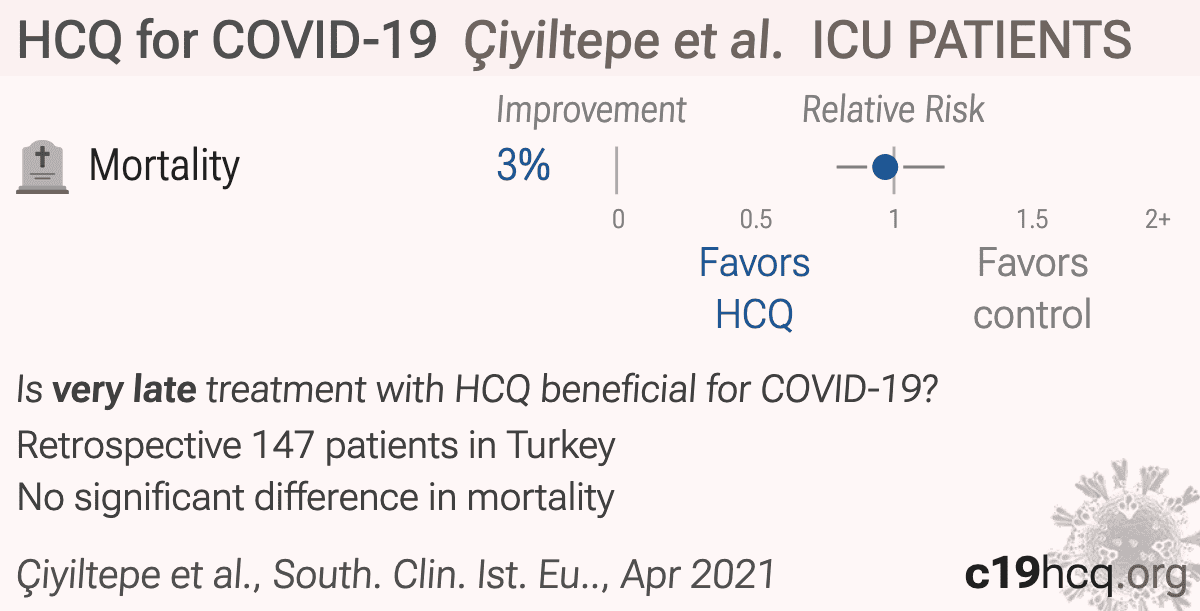Click the 2+ axis tick label
Screen dimensions: 1200x611
1158,219
